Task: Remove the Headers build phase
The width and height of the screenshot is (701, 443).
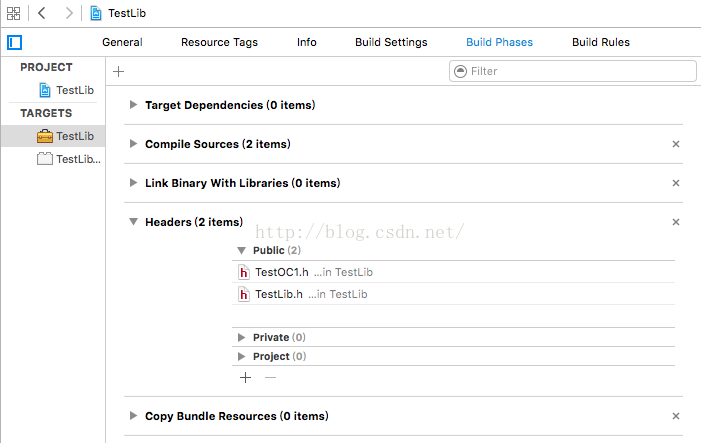Action: 676,222
